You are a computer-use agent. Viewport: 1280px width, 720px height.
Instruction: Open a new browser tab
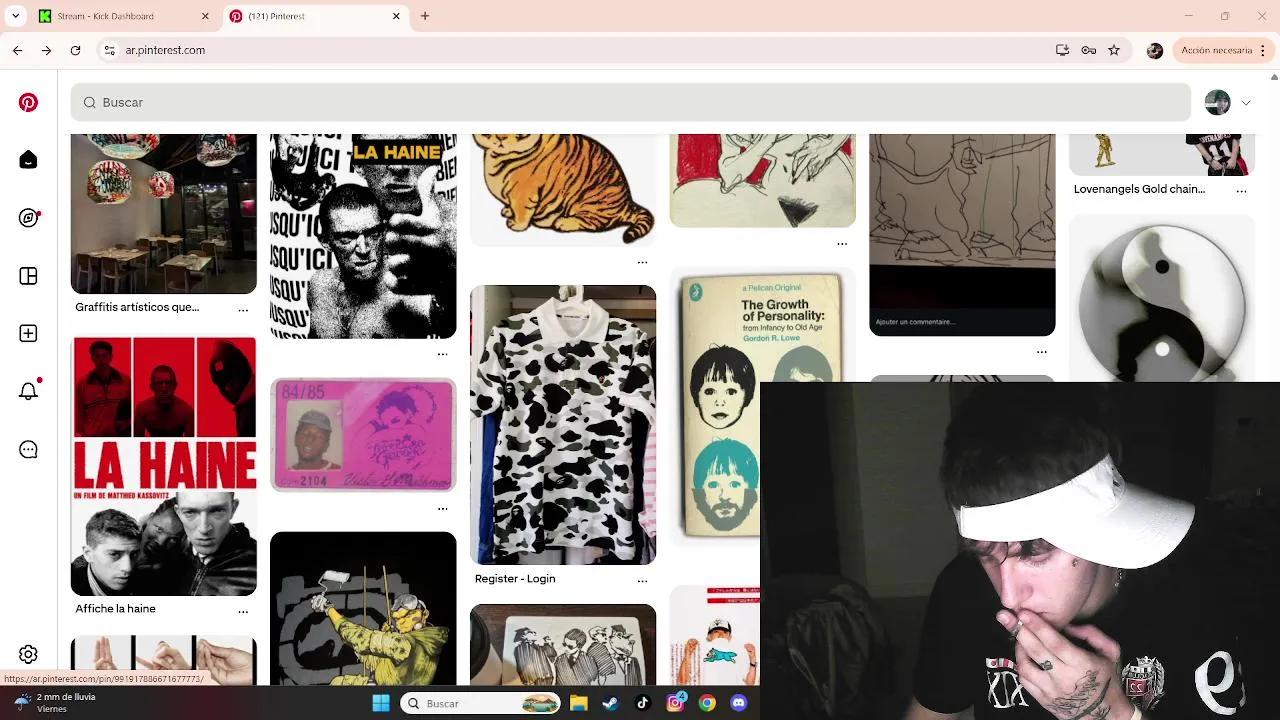pos(425,16)
